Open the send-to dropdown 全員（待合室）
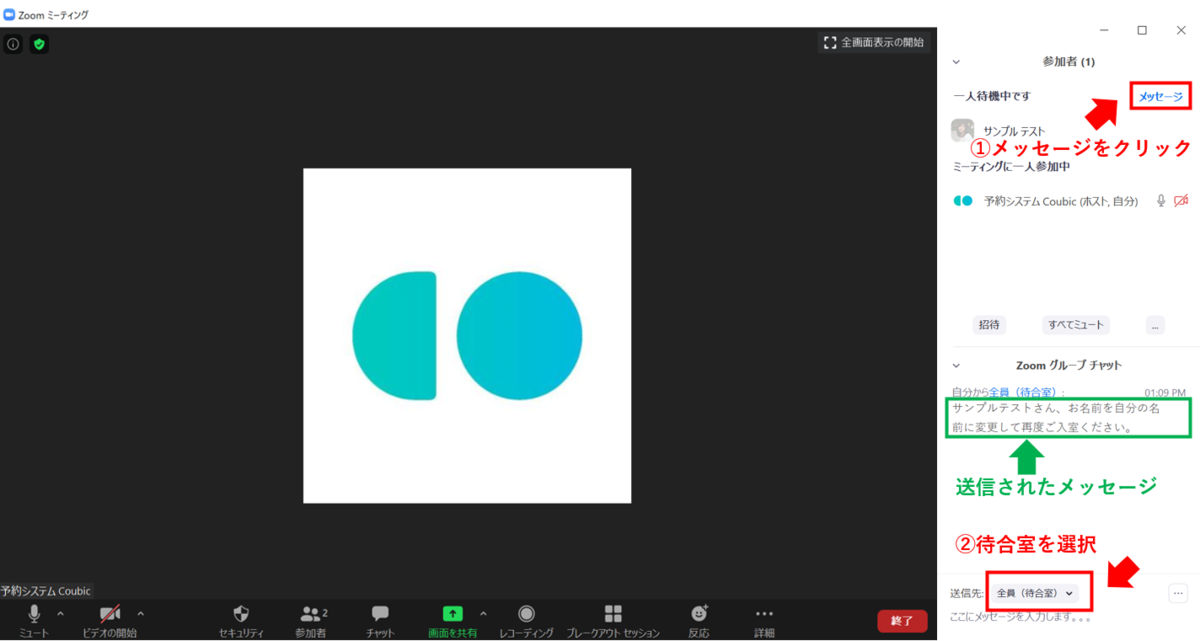Screen dimensions: 1200x641 (1037, 593)
